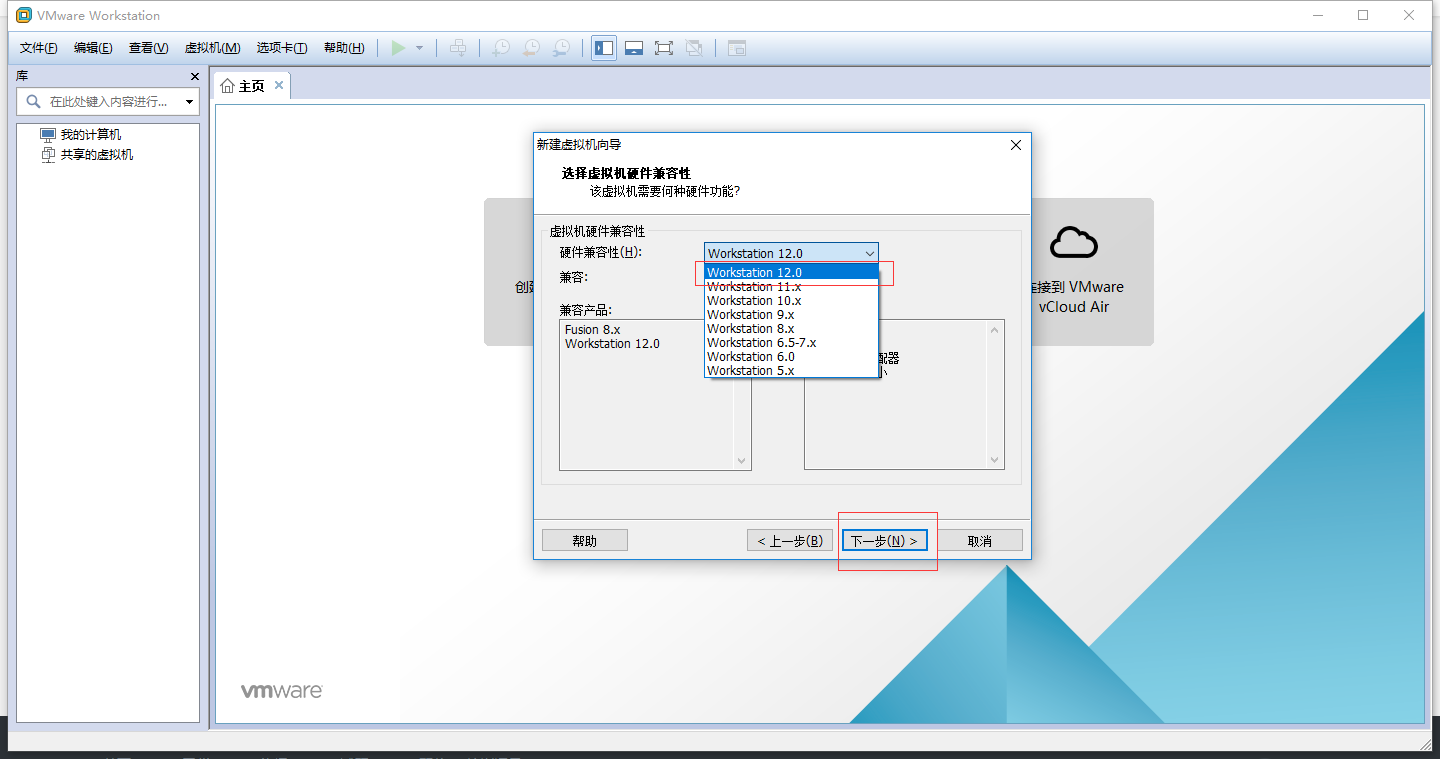Open the 文件(F) menu
Screen dimensions: 1440x759
(38, 48)
